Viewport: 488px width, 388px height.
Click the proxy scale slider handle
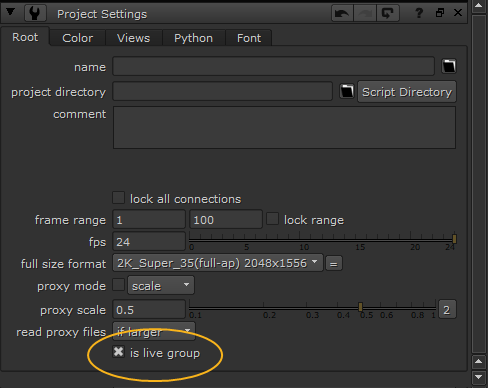(360, 307)
